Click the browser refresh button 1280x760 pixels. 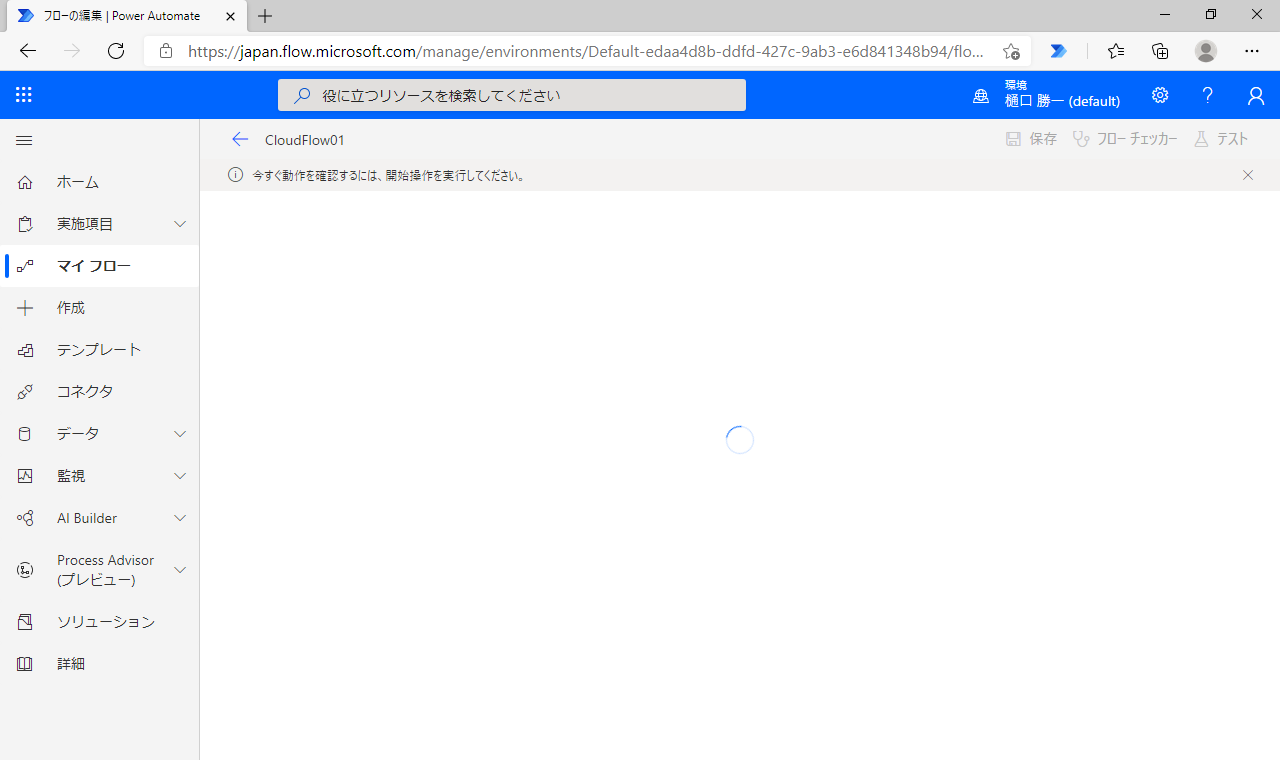click(116, 51)
